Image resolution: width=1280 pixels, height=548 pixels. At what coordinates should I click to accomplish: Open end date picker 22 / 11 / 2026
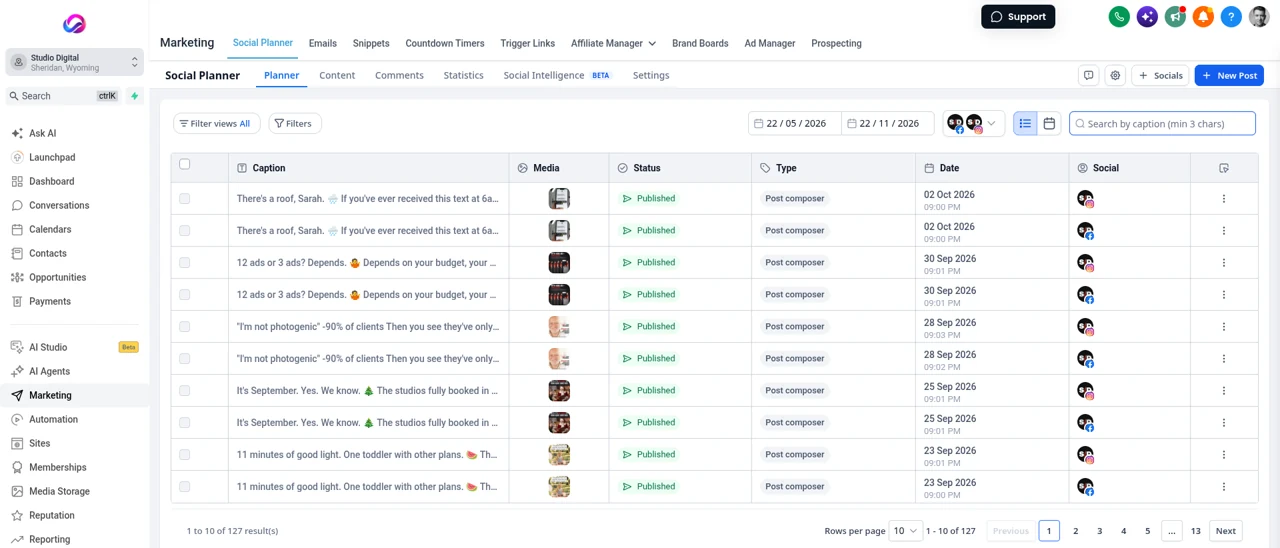[888, 124]
